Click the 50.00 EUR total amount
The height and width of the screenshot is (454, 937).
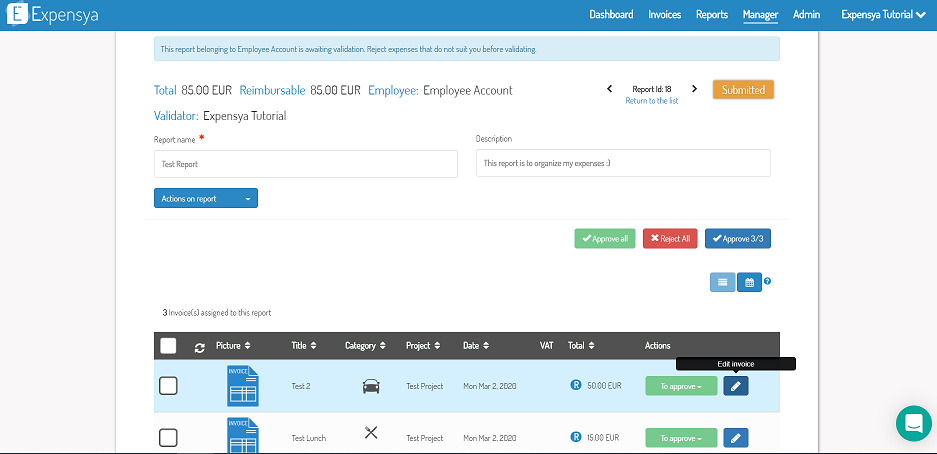(604, 386)
